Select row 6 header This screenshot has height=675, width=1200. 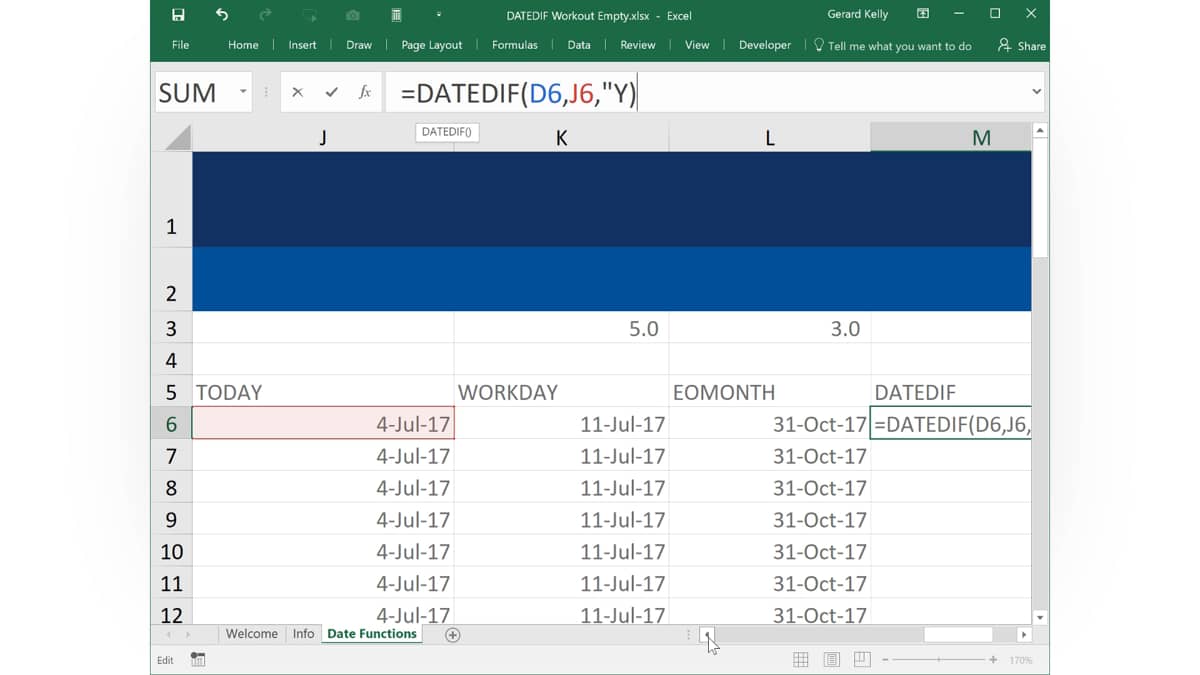point(171,424)
